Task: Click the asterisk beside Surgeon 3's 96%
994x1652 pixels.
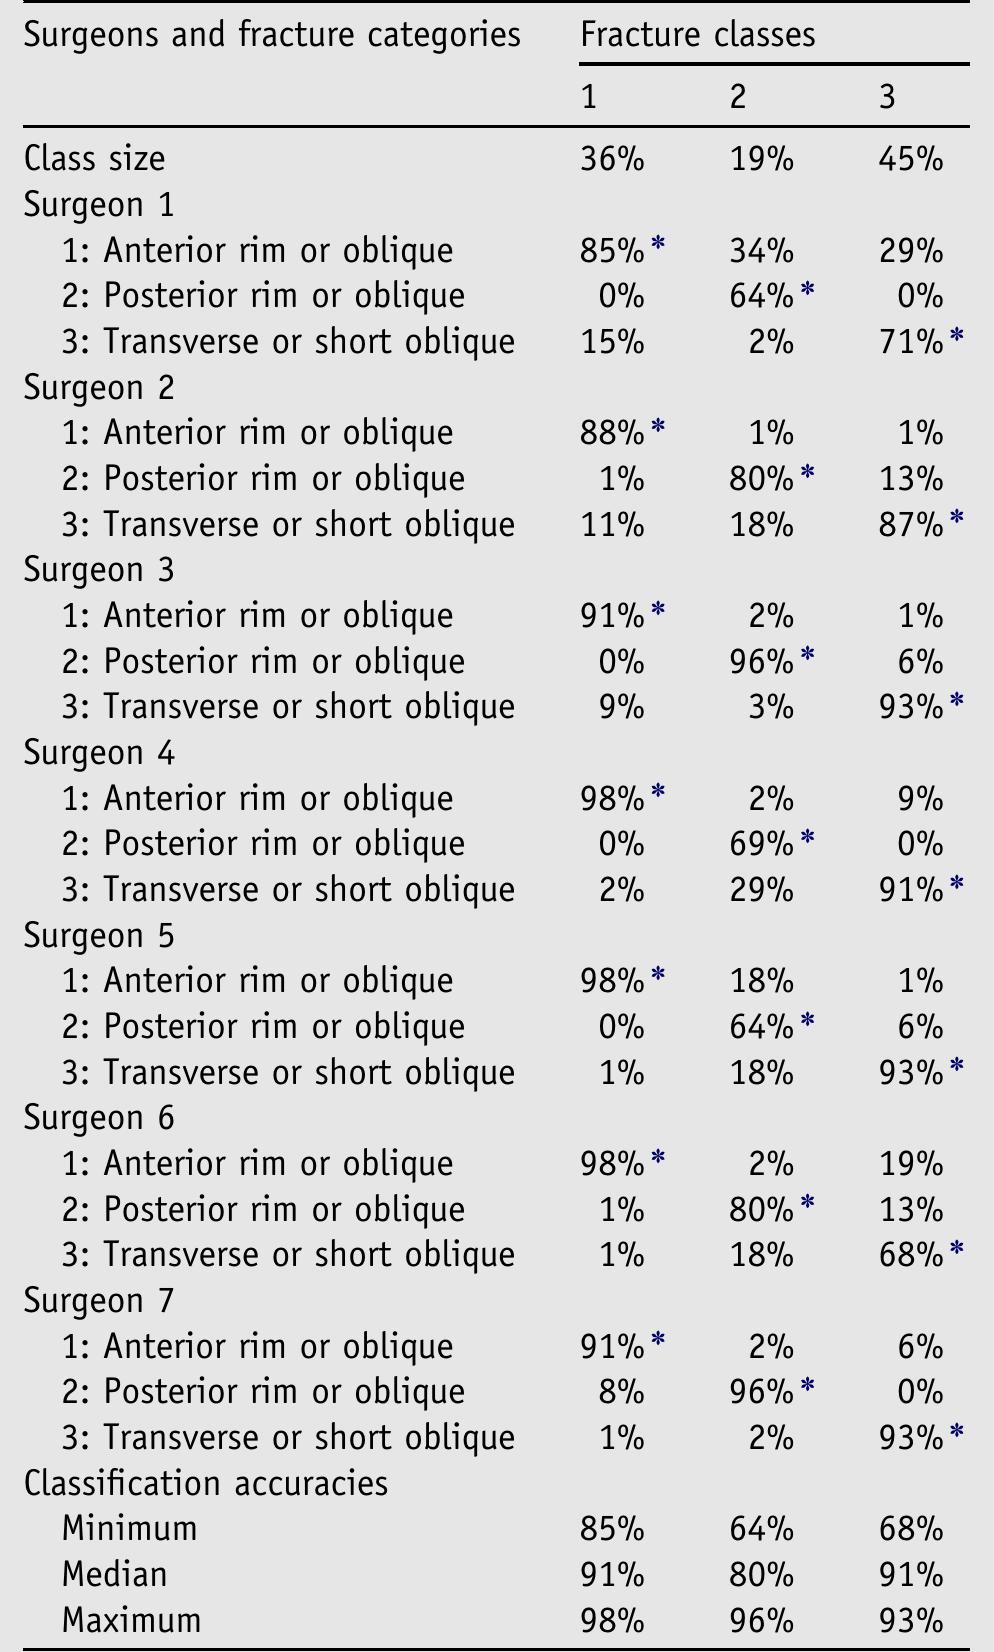Action: click(x=808, y=656)
